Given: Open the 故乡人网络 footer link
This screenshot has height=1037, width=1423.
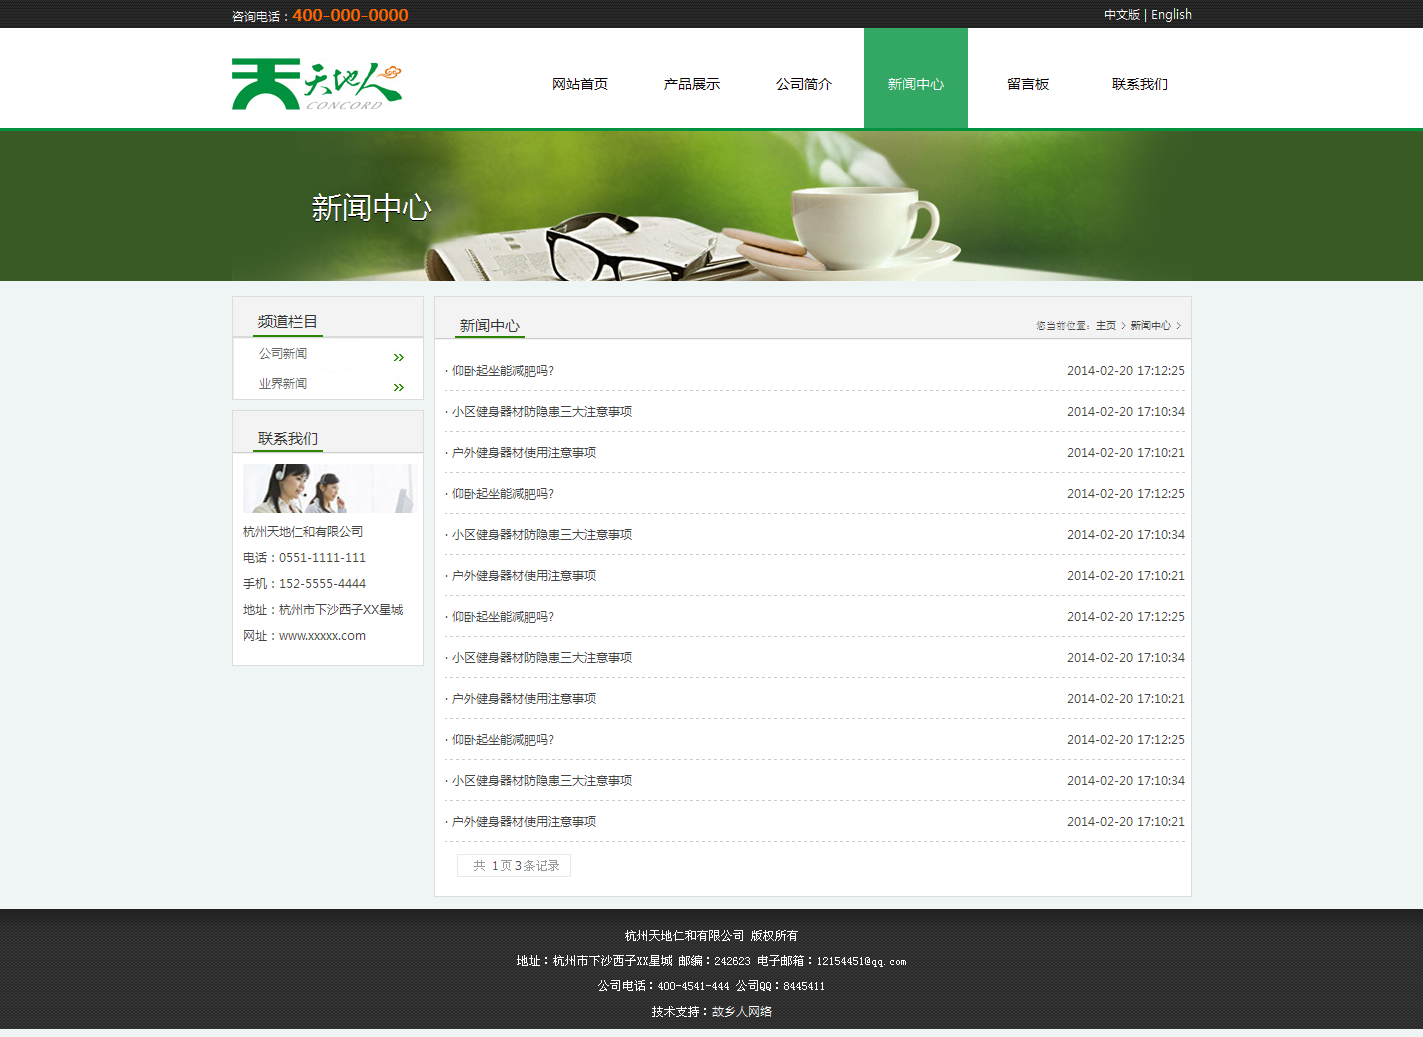Looking at the screenshot, I should 741,1012.
